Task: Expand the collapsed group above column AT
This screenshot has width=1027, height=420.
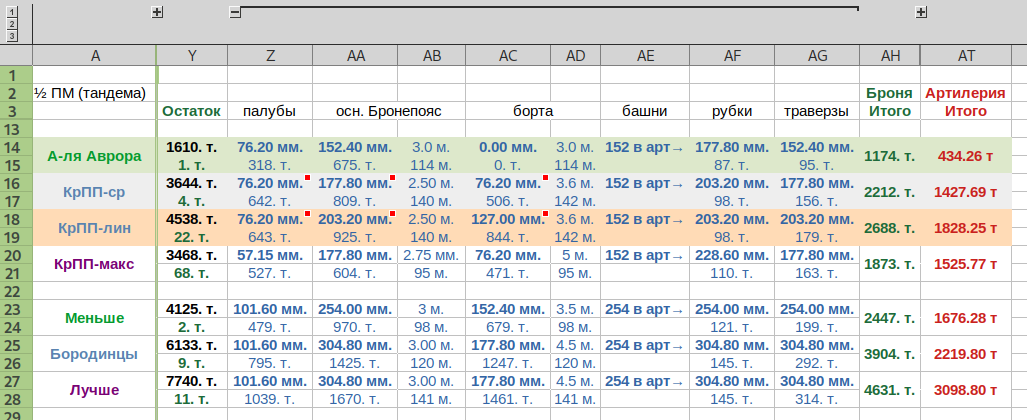Action: tap(922, 12)
